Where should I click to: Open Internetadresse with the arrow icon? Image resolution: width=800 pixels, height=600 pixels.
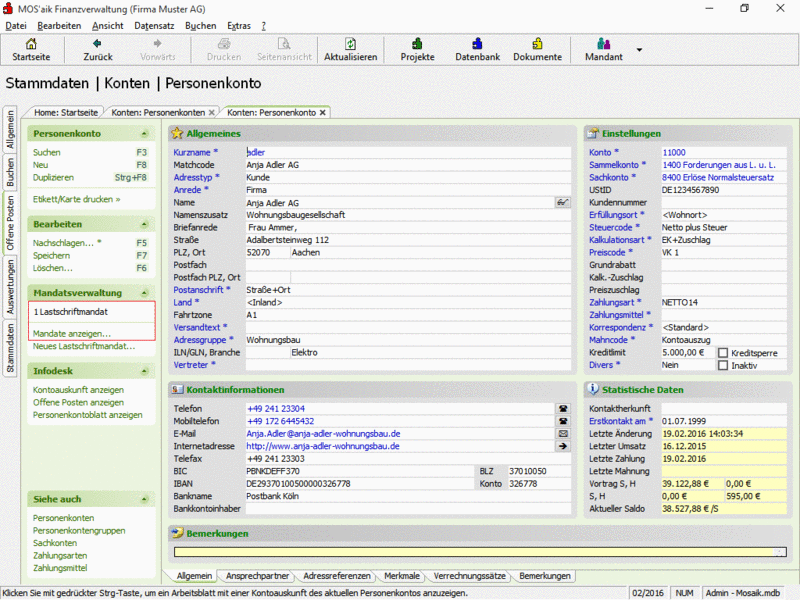coord(563,446)
